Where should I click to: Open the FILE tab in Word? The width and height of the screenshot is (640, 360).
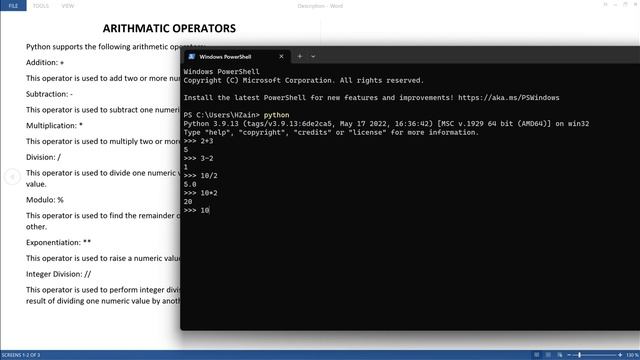(x=13, y=6)
